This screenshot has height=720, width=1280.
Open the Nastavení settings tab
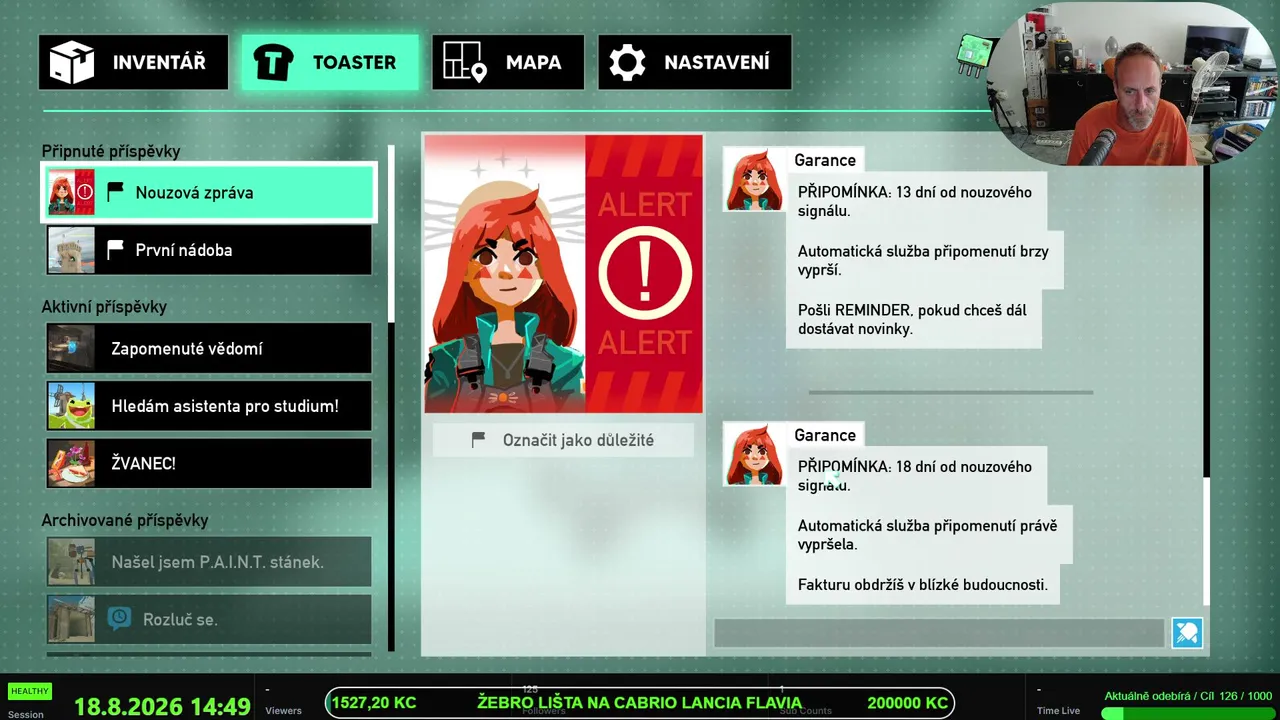pyautogui.click(x=695, y=62)
